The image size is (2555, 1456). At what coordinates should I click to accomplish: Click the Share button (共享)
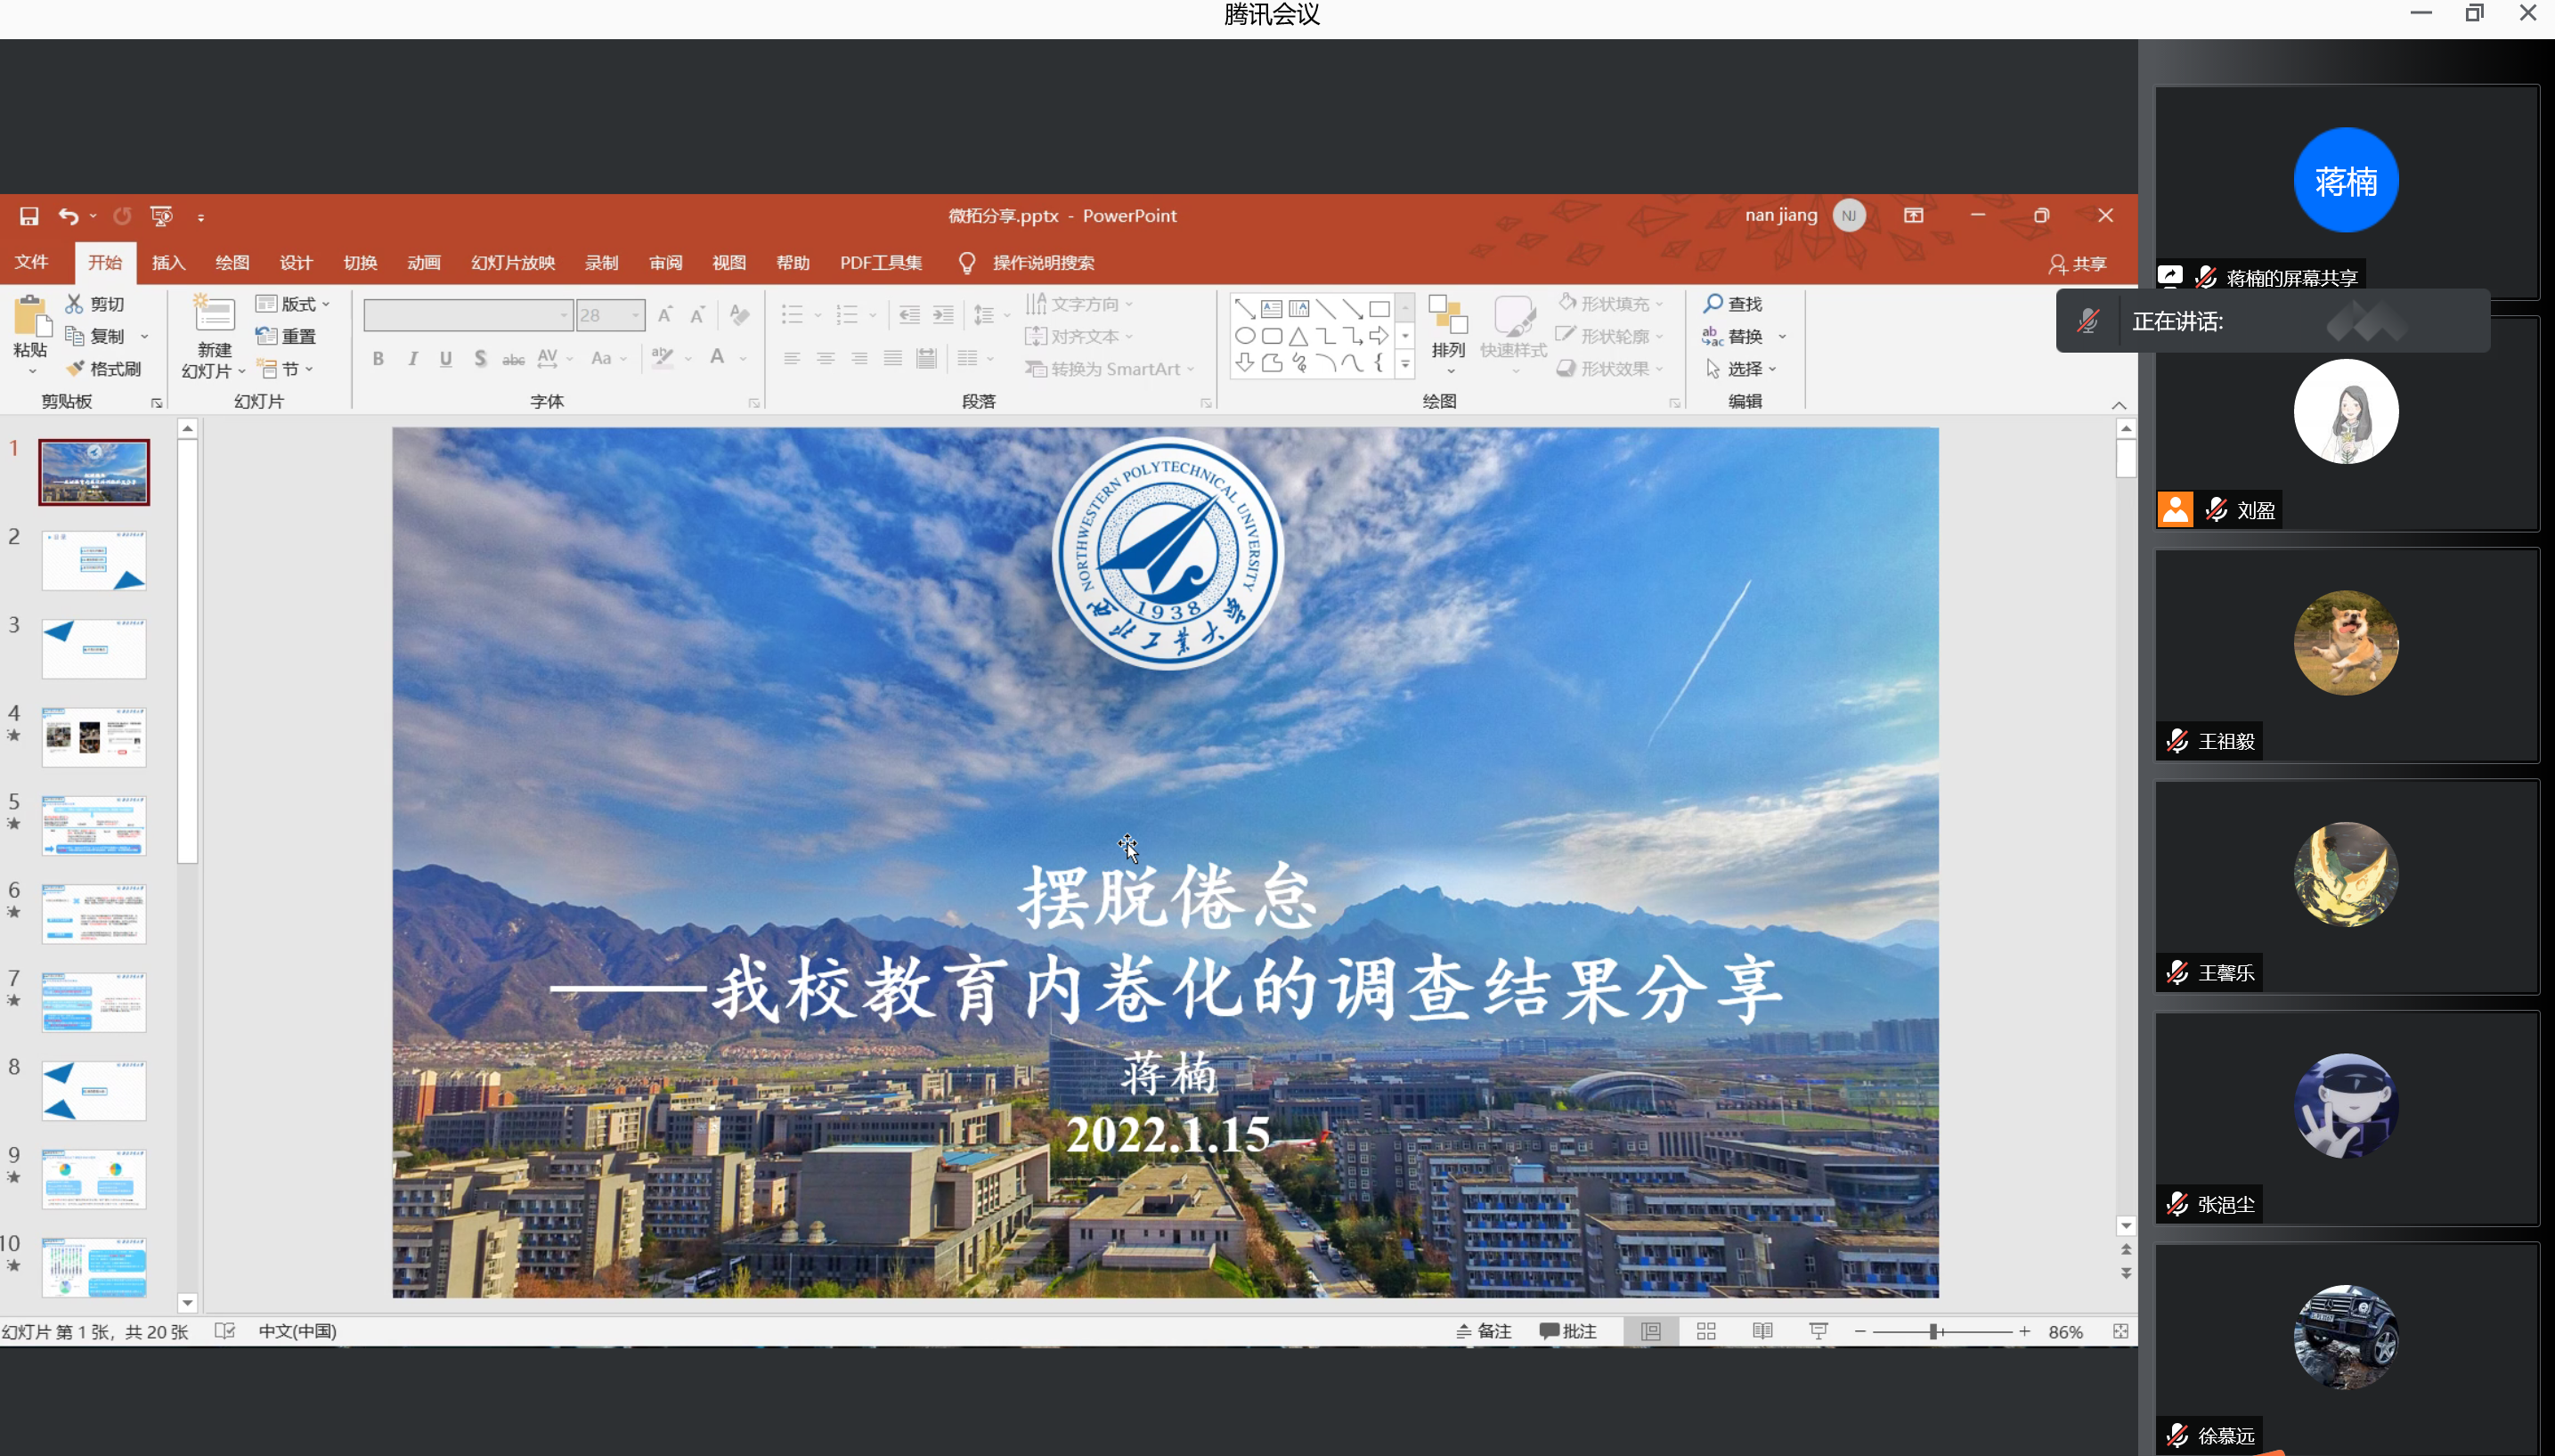pyautogui.click(x=2078, y=264)
